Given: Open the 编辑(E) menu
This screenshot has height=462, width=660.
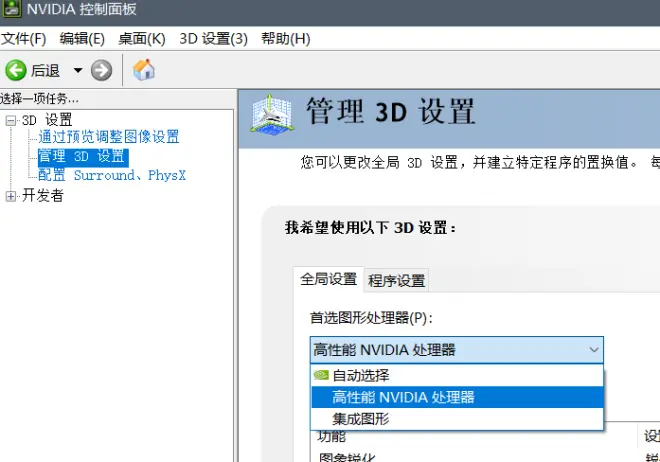Looking at the screenshot, I should (82, 39).
